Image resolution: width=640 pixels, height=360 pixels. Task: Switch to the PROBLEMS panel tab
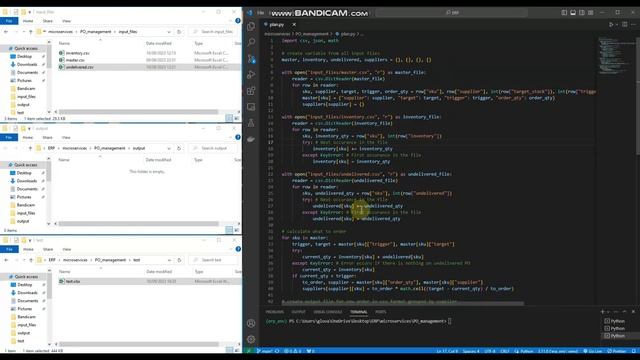tap(275, 312)
